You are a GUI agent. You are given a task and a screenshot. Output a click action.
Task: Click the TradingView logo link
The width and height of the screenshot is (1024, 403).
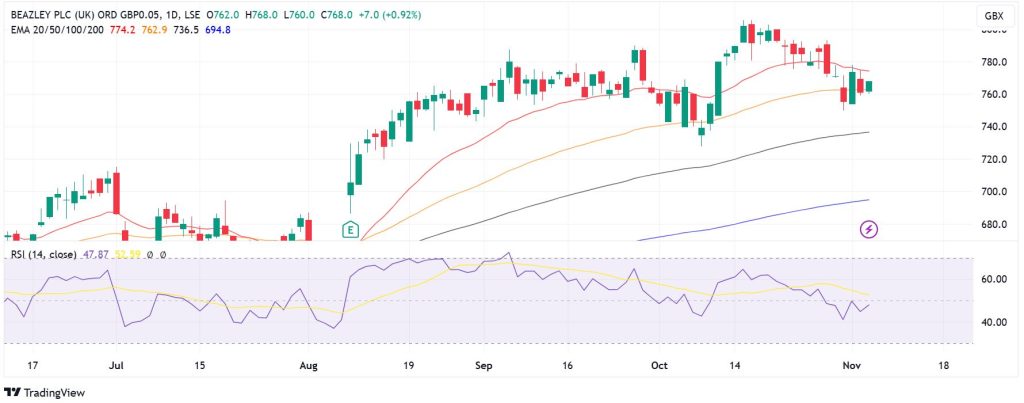click(x=44, y=393)
